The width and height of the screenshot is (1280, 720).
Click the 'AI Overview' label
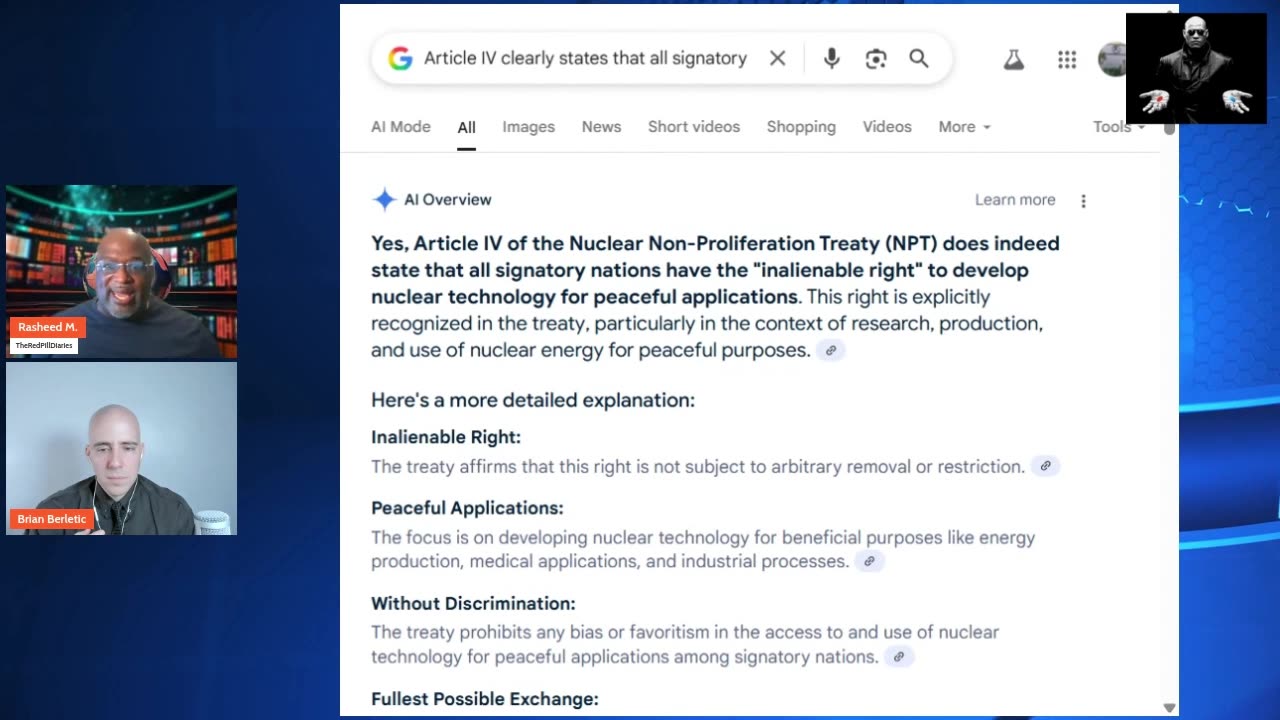(x=447, y=200)
